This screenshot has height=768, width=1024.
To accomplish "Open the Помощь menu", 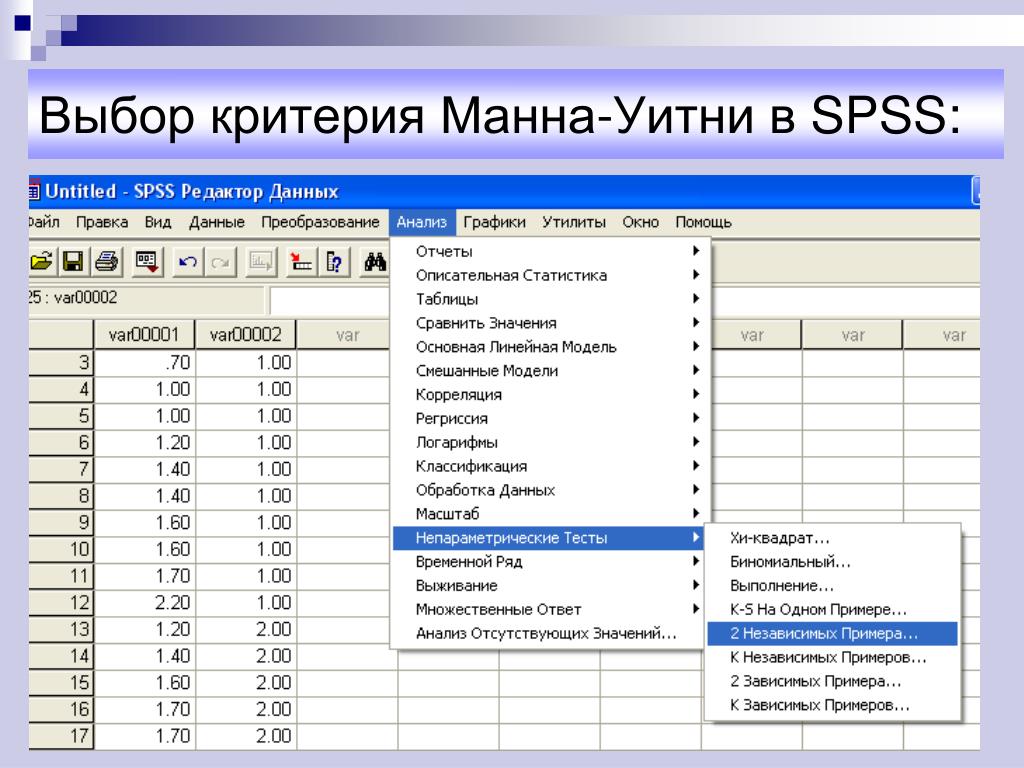I will pos(703,222).
